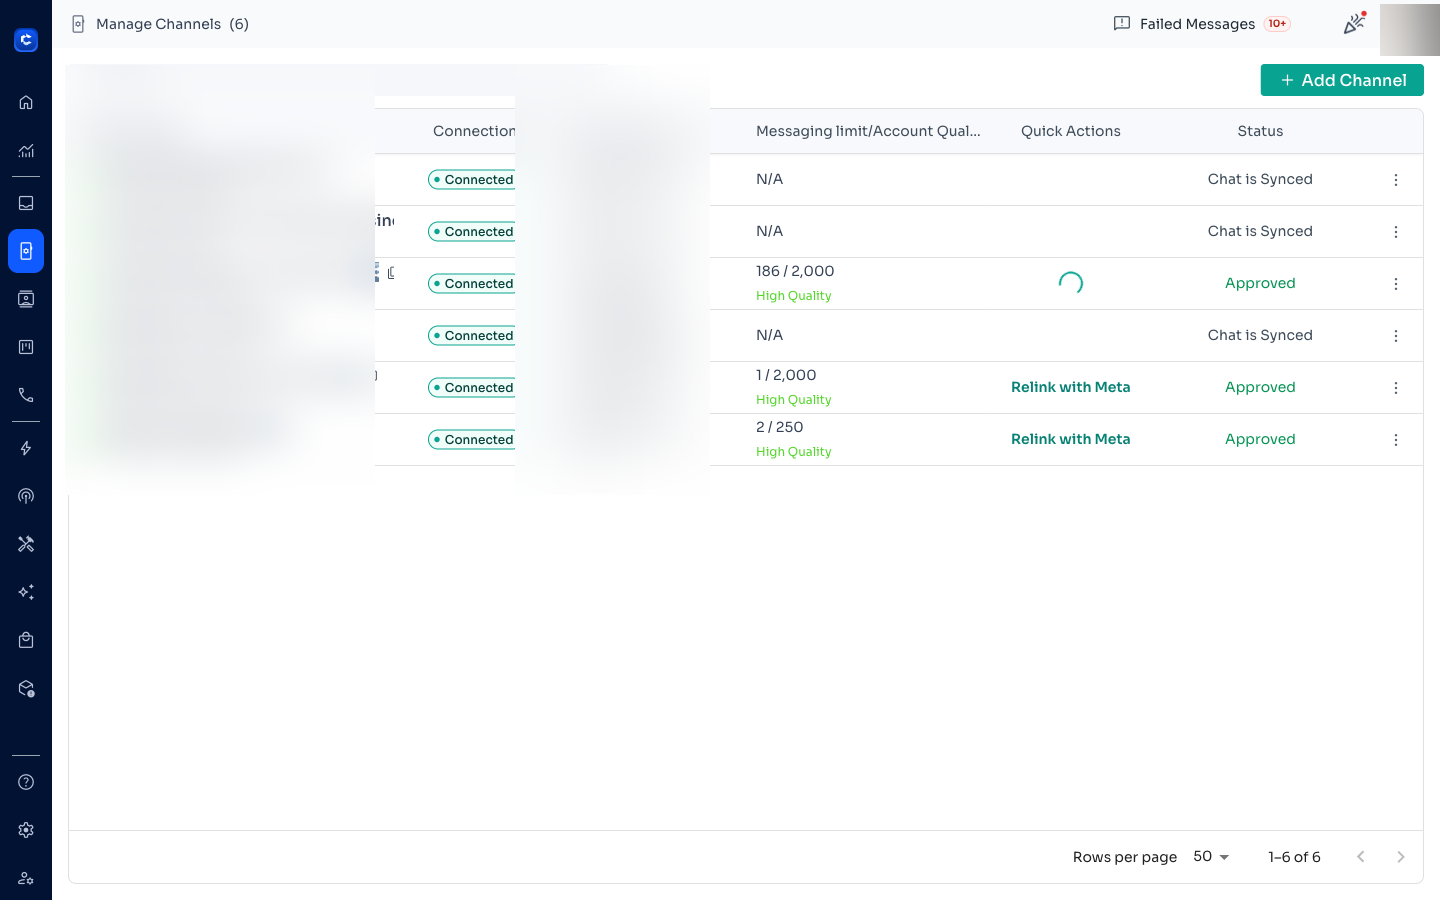Screen dimensions: 1440x900
Task: Select the highlighted Manage Channels sidebar icon
Action: point(26,251)
